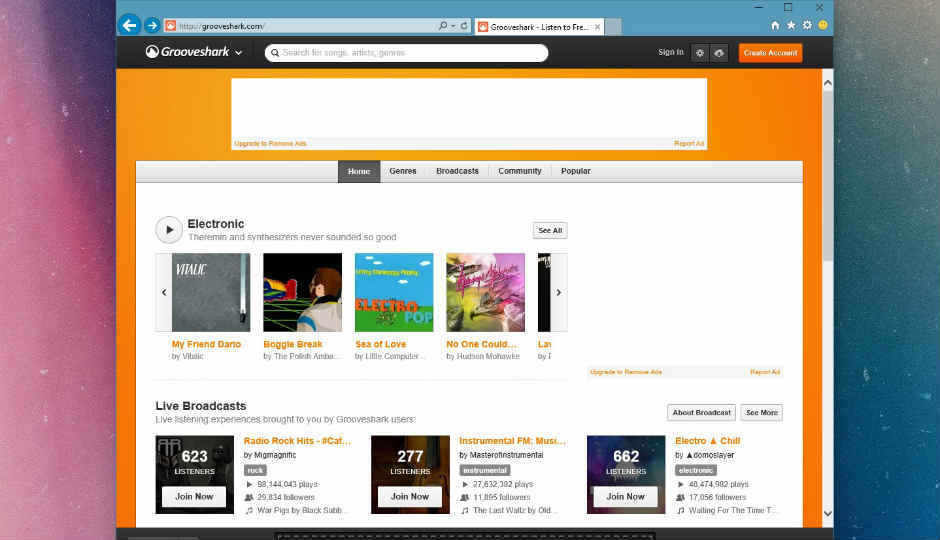Click the browser forward arrow button
This screenshot has height=540, width=940.
point(152,26)
